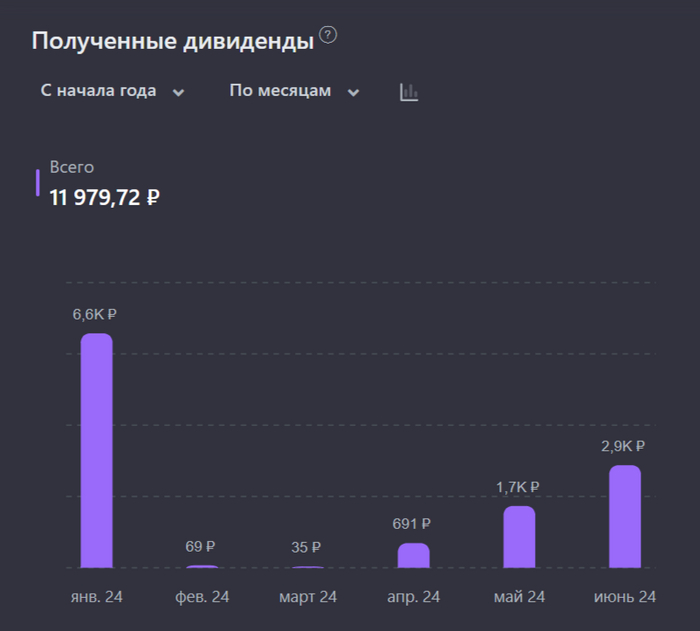Click the 691 ₽ value label
700x631 pixels.
pyautogui.click(x=412, y=524)
